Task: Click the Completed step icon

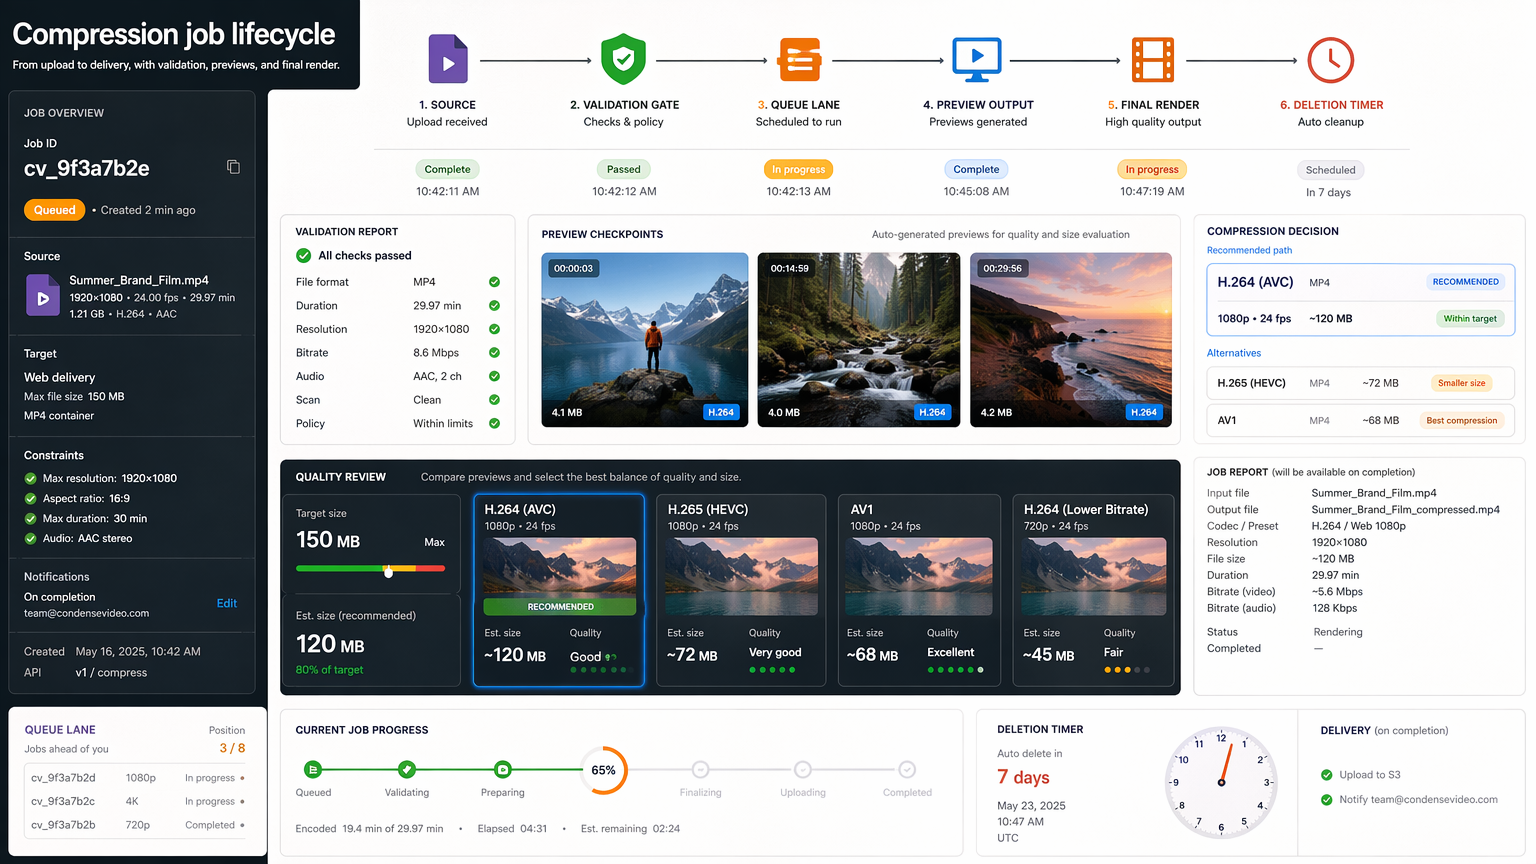Action: (907, 769)
